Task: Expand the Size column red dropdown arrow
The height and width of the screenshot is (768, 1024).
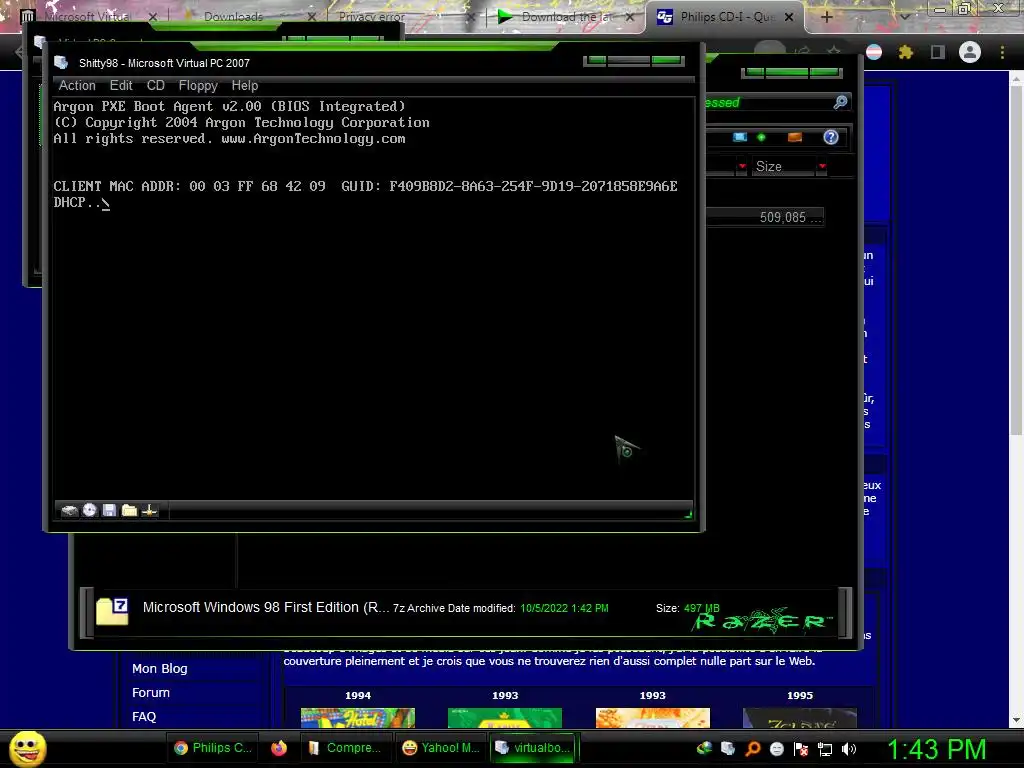Action: click(822, 167)
